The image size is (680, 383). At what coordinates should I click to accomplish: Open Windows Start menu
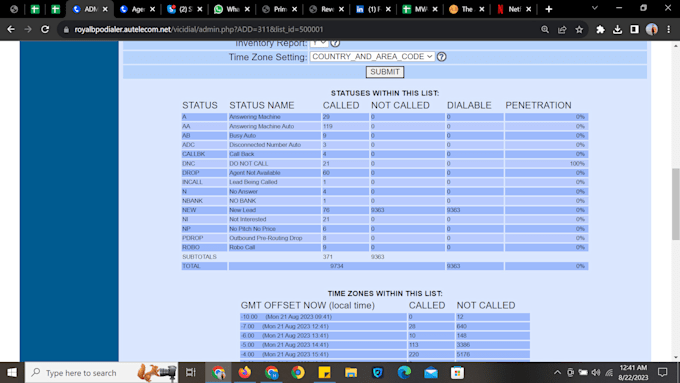point(12,373)
